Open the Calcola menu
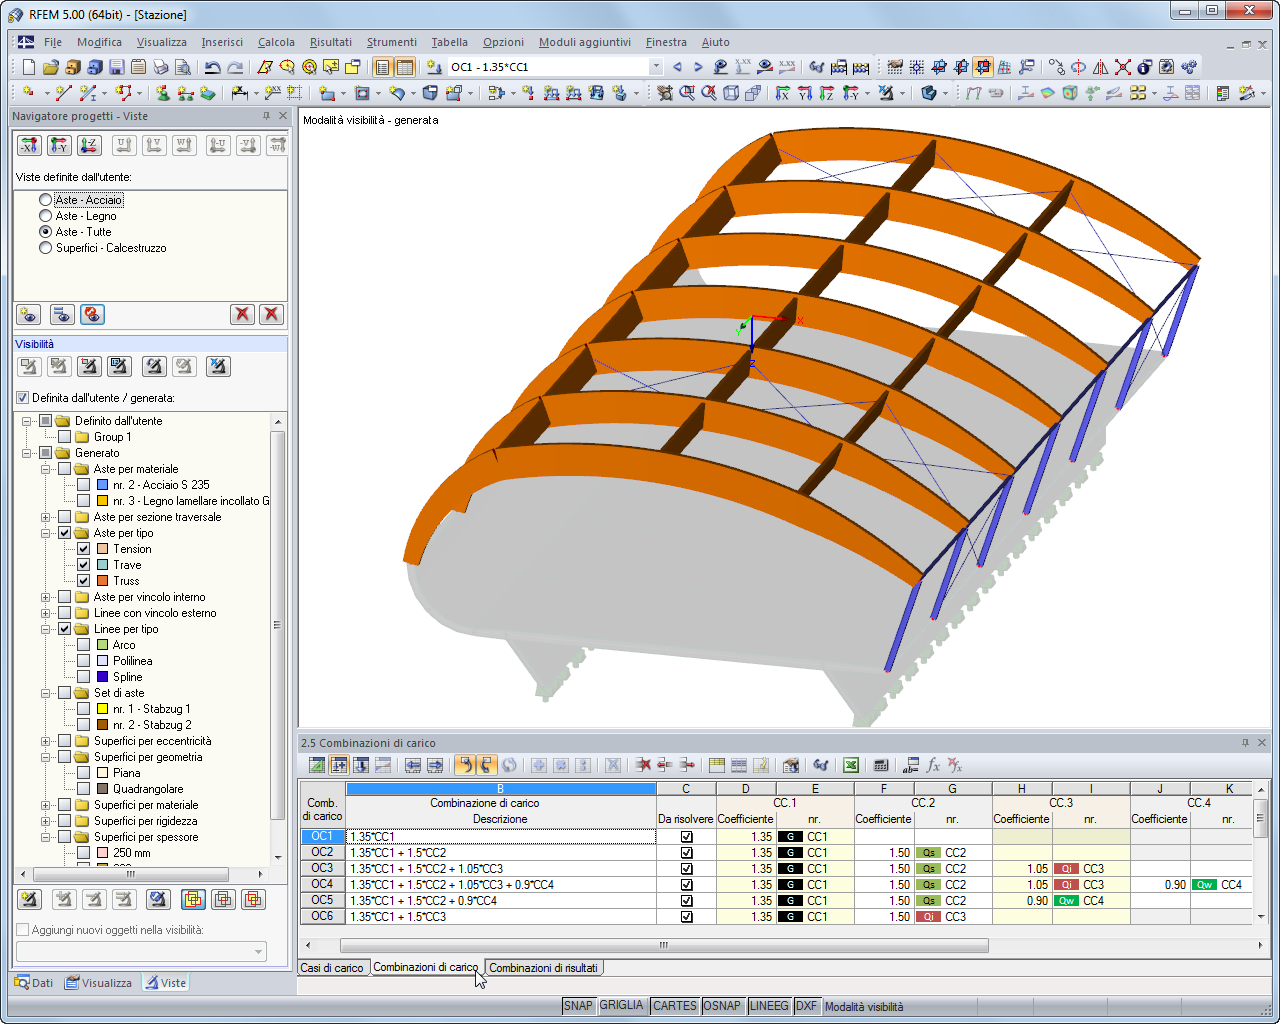Viewport: 1280px width, 1024px height. click(x=276, y=42)
